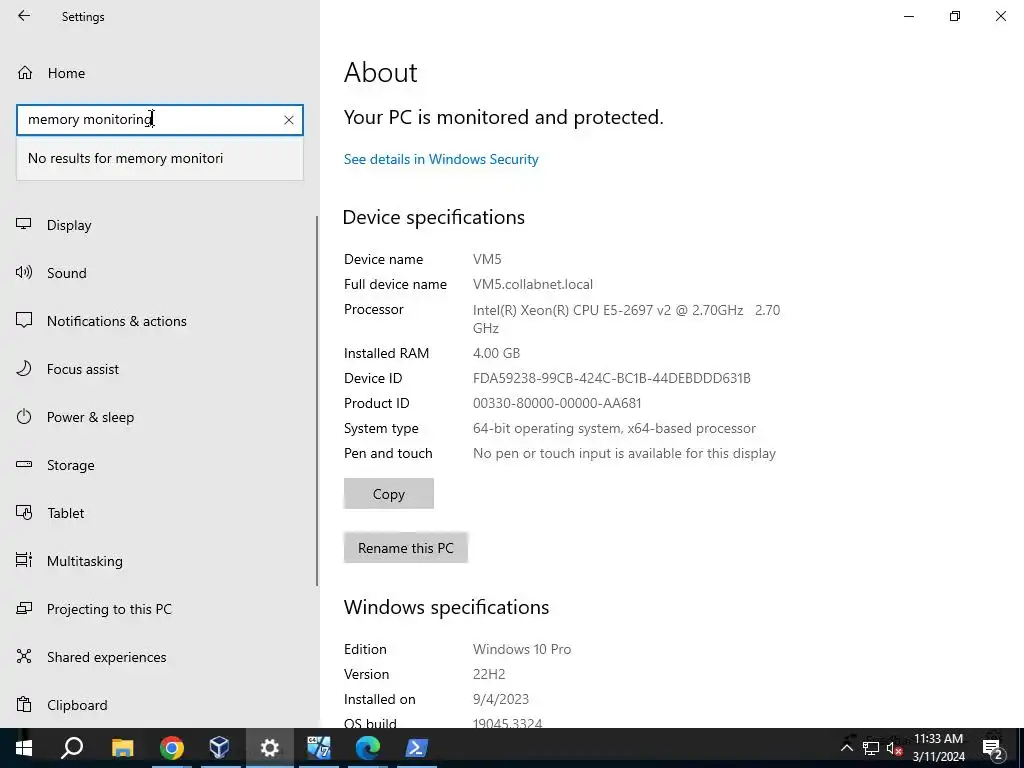Click the sidebar vertical scrollbar
1024x768 pixels.
point(317,400)
